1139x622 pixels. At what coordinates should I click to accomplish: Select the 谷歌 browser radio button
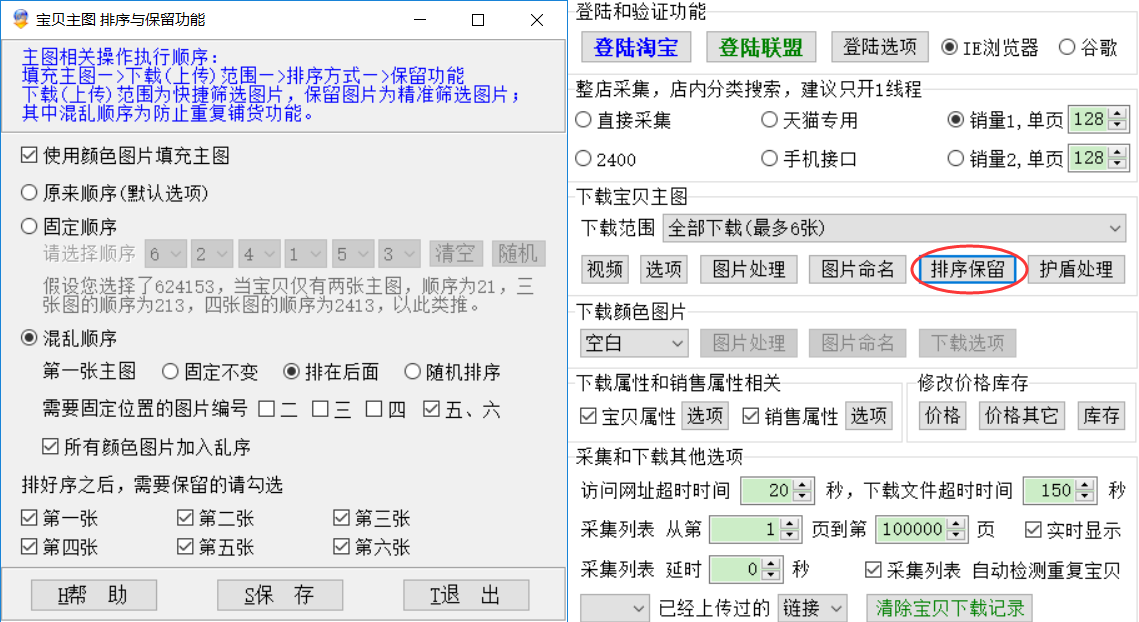(x=1066, y=47)
